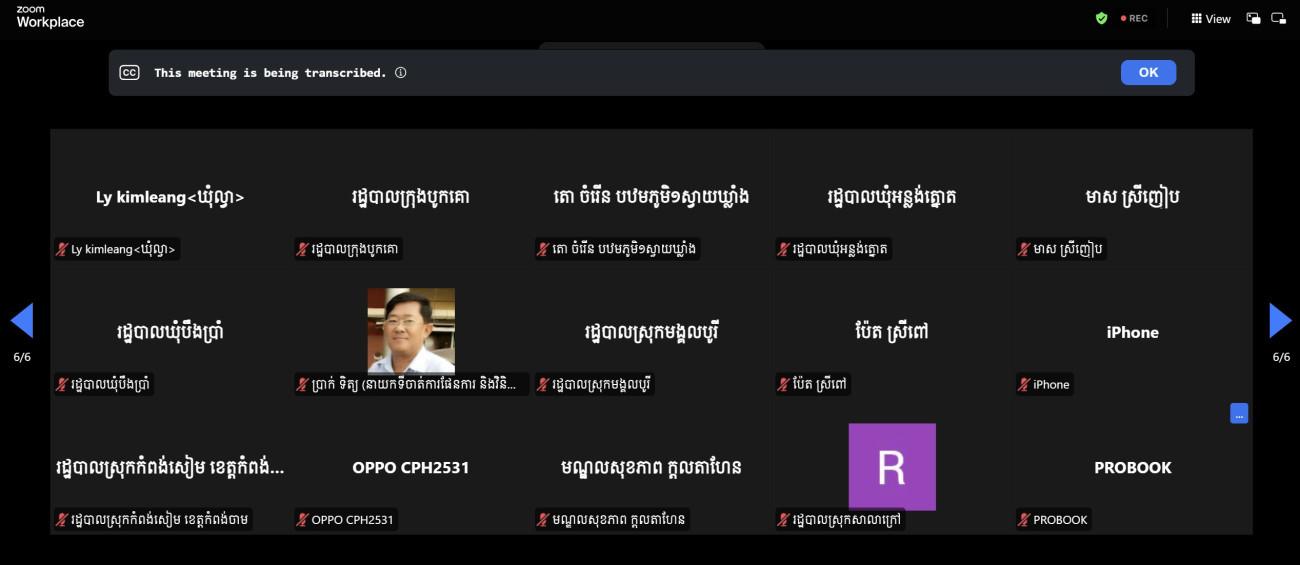Click the muted mic icon for iPhone

pos(1024,385)
